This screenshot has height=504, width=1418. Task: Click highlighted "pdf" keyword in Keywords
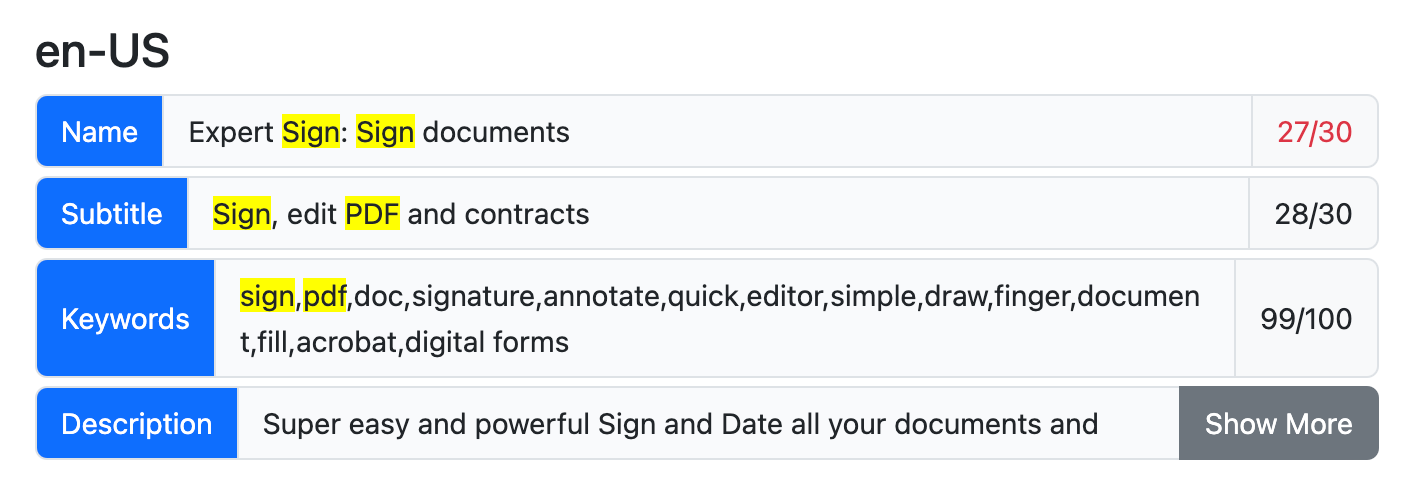pyautogui.click(x=324, y=296)
